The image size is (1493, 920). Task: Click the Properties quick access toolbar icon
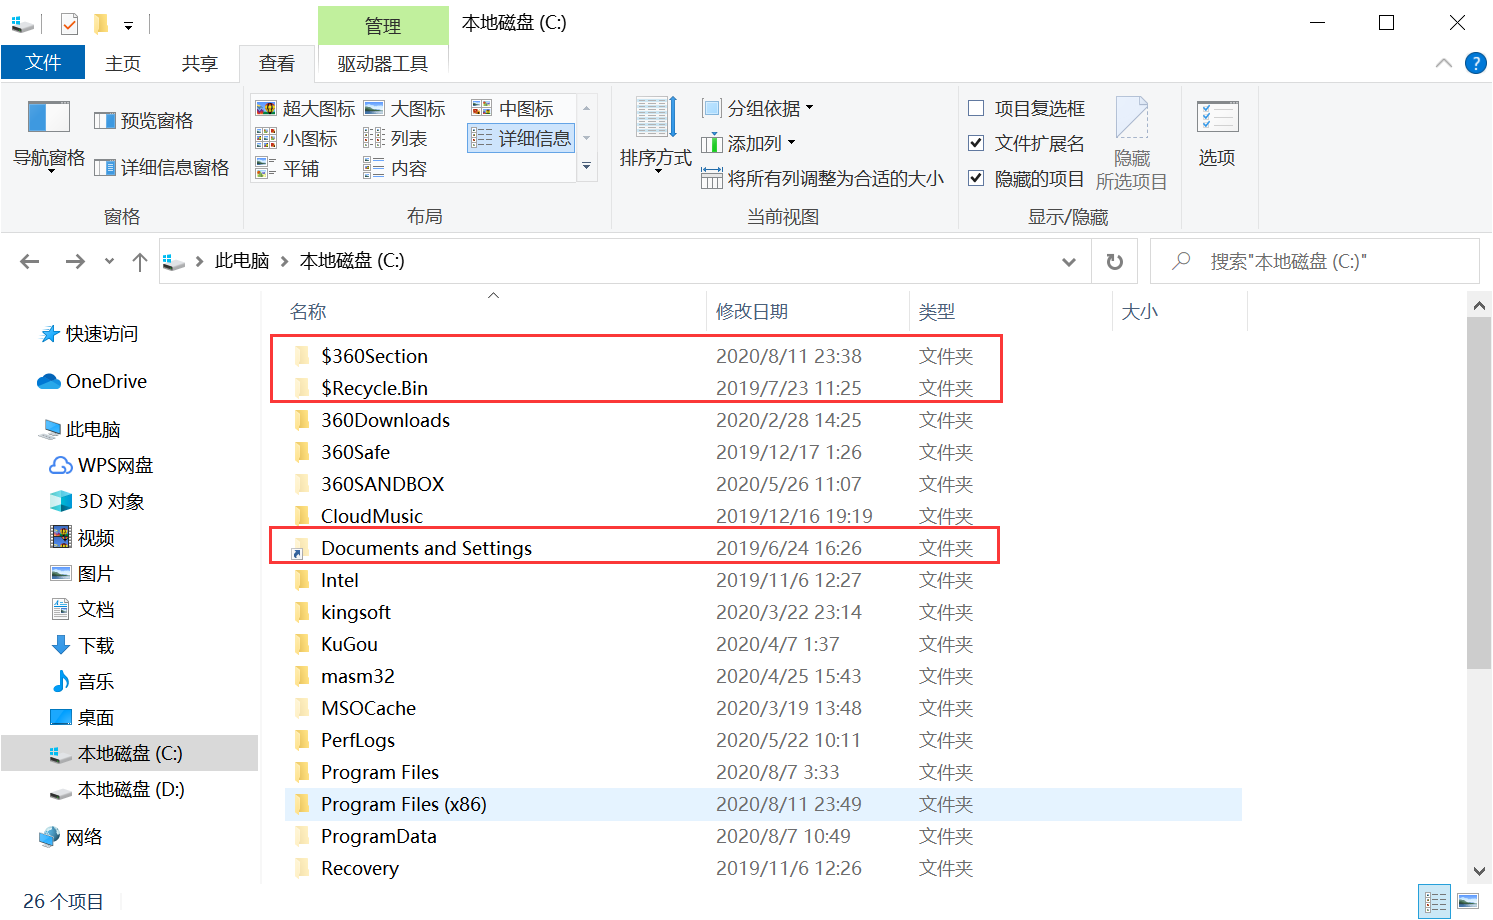tap(69, 23)
